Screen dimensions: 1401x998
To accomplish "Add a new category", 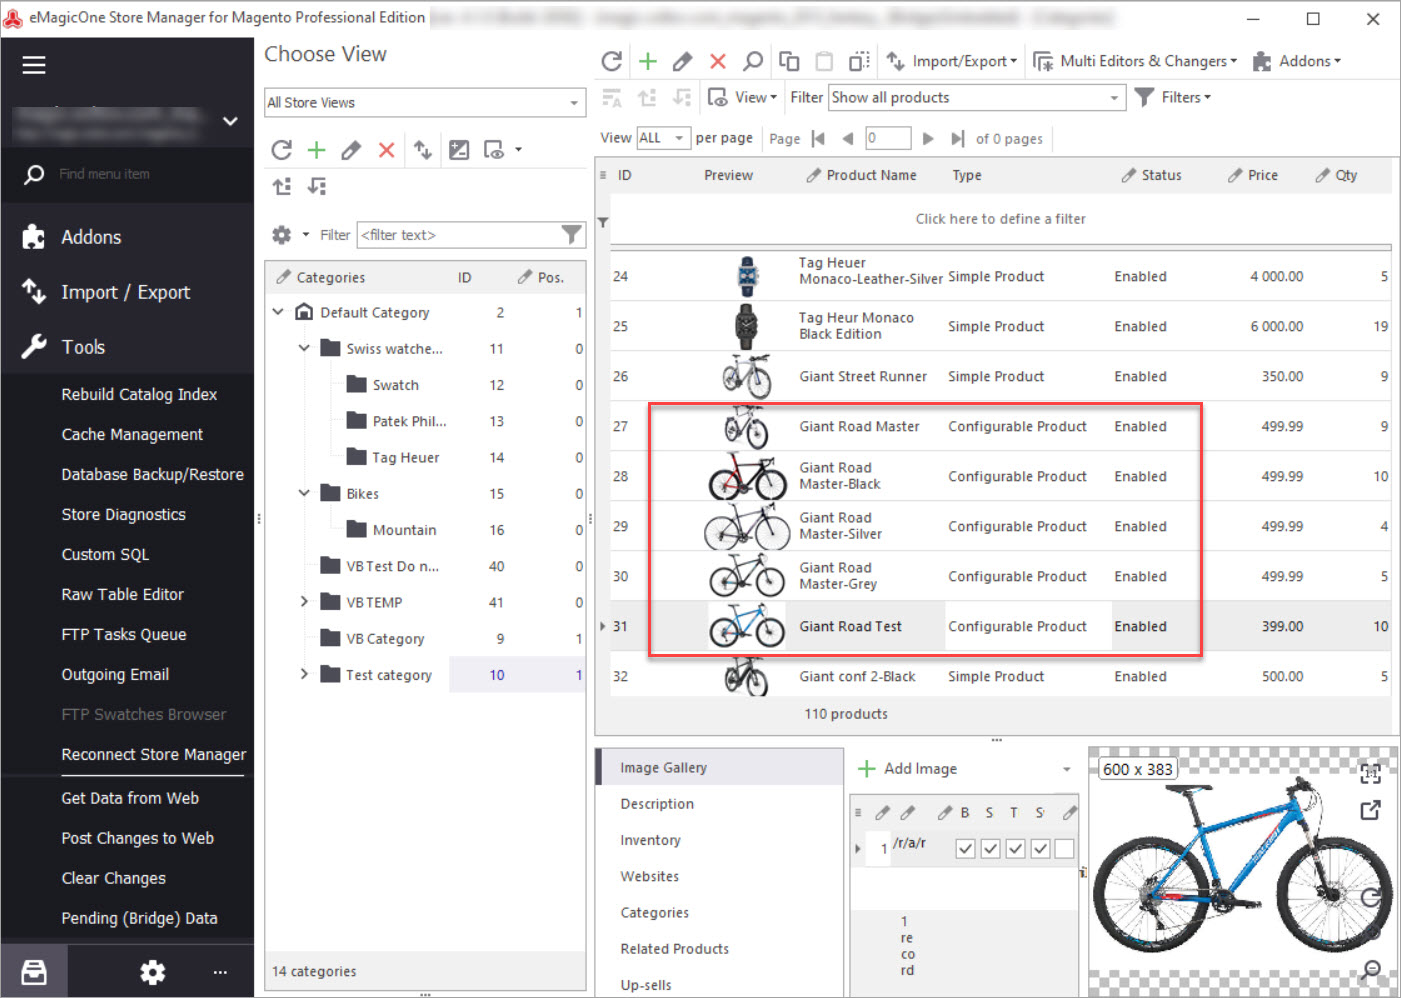I will click(x=316, y=150).
